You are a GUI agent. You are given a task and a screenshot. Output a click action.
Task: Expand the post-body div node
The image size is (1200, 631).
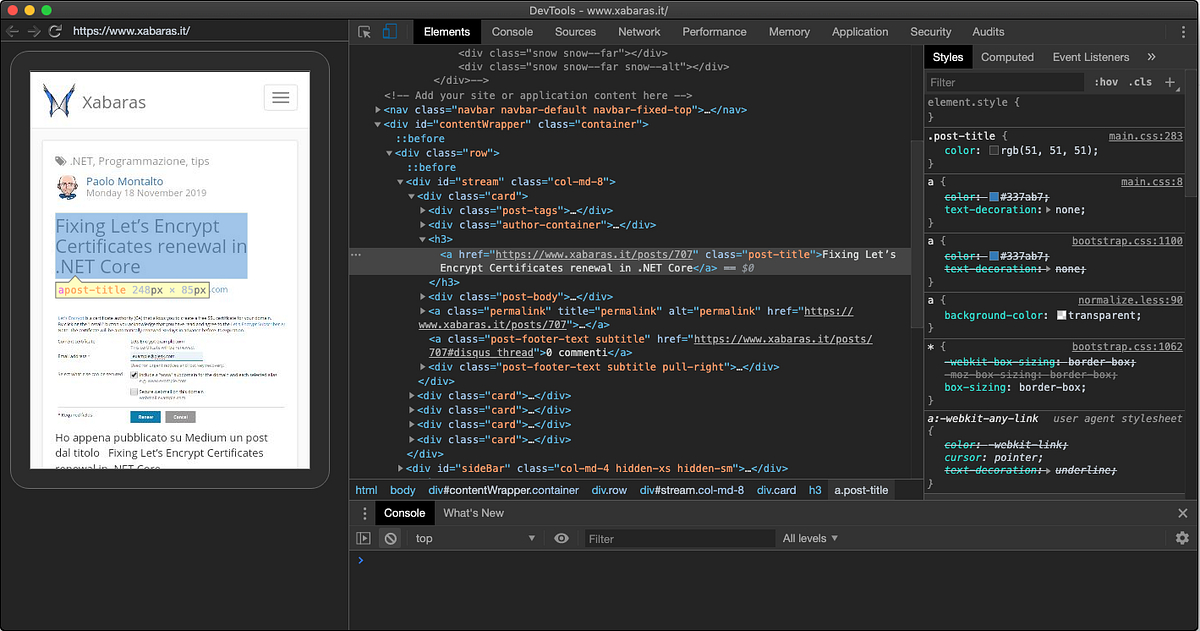(x=423, y=297)
